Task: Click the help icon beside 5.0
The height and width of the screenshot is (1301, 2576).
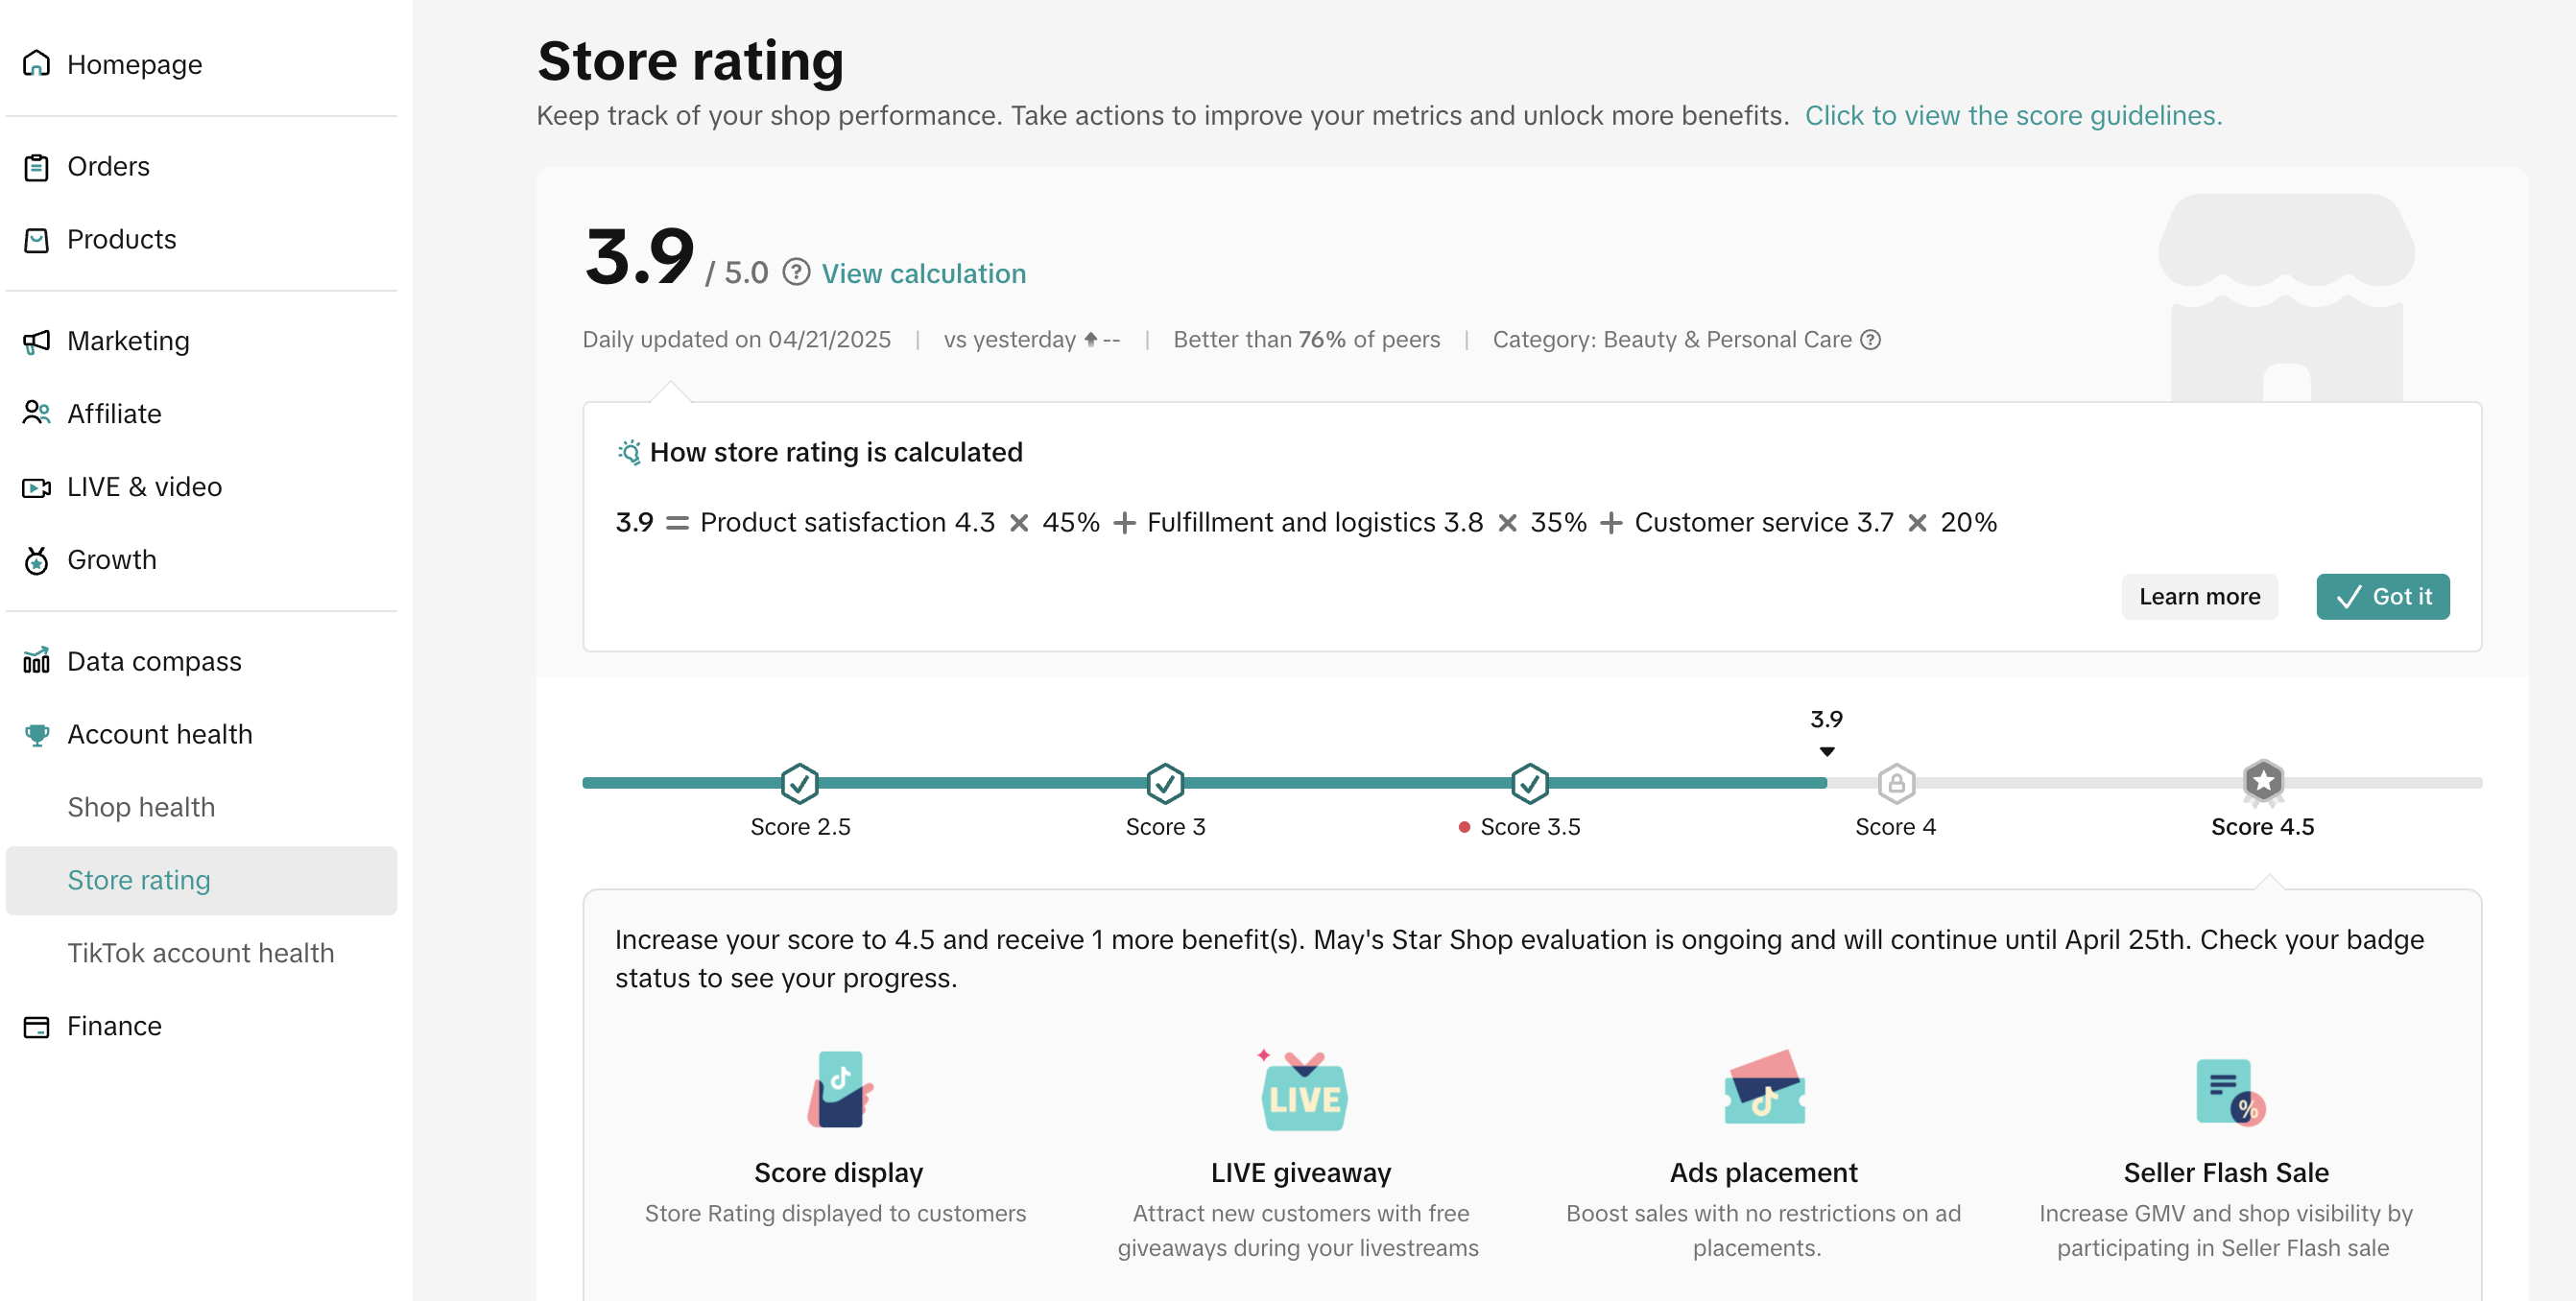Action: (796, 273)
